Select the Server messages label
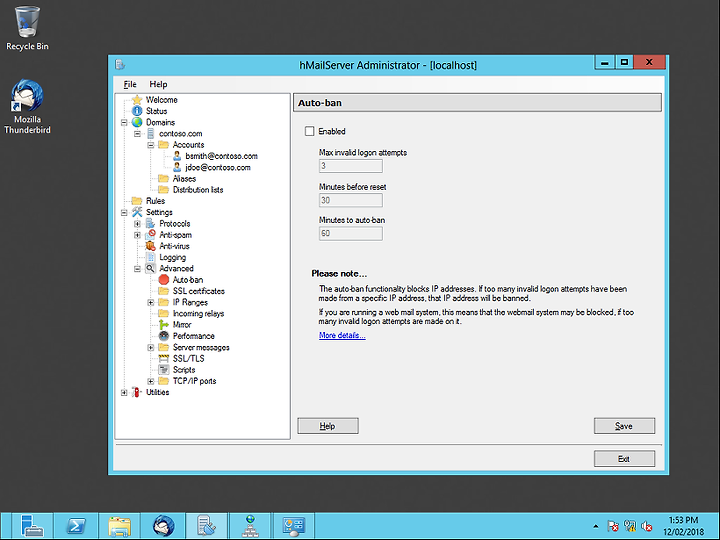The image size is (720, 540). [x=201, y=347]
